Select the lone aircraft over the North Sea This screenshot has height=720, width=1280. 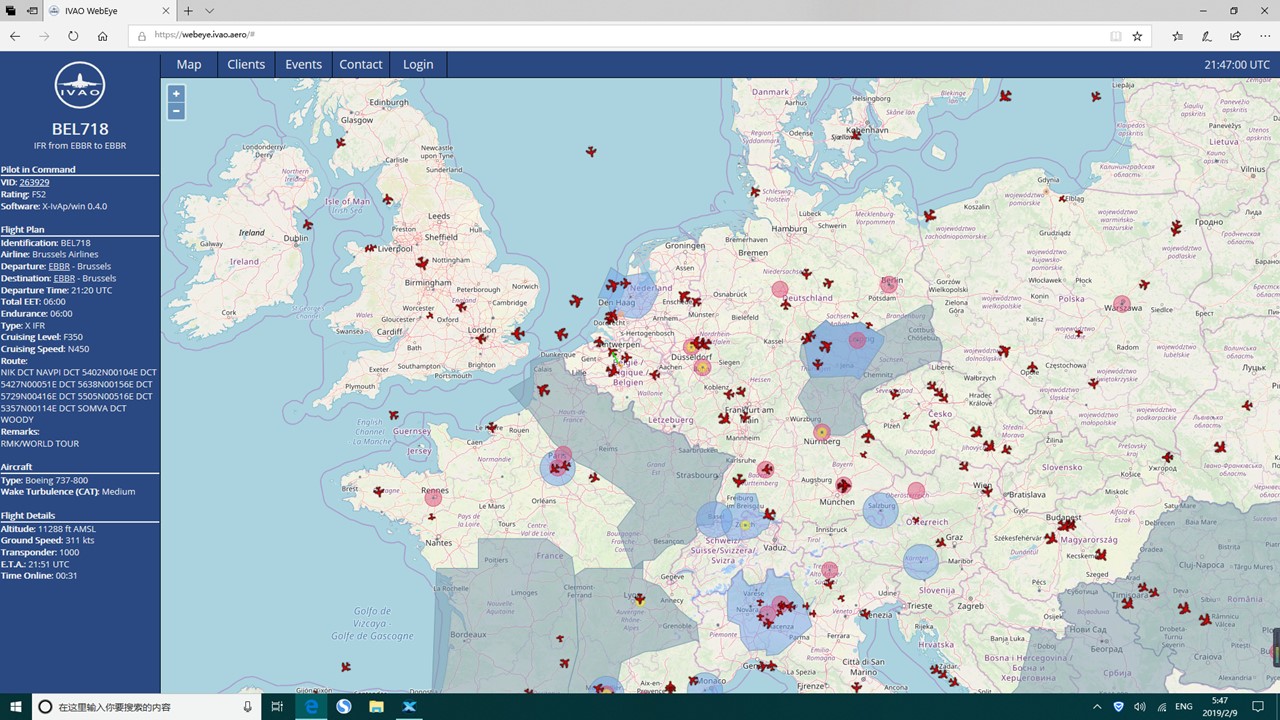pyautogui.click(x=591, y=152)
